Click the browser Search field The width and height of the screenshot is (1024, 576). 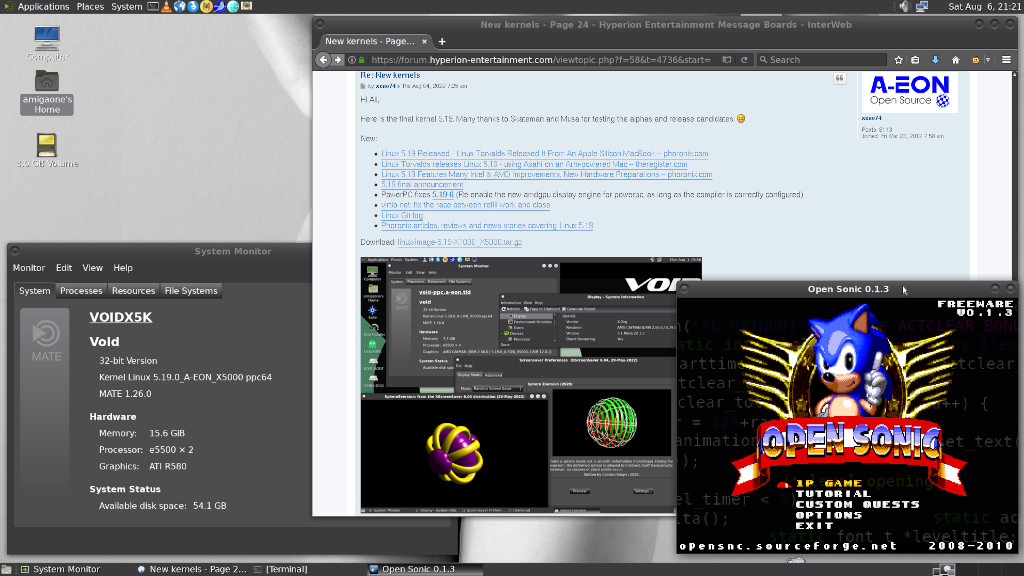(822, 59)
